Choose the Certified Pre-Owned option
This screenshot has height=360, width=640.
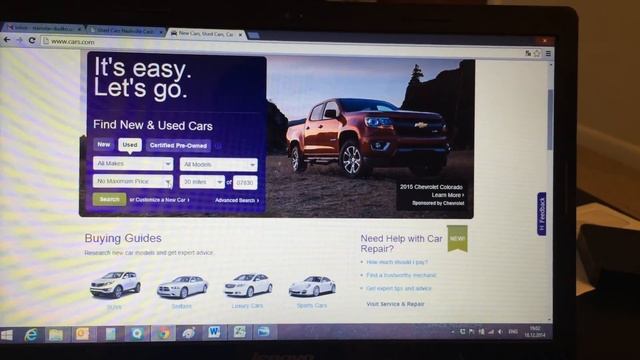tap(178, 146)
